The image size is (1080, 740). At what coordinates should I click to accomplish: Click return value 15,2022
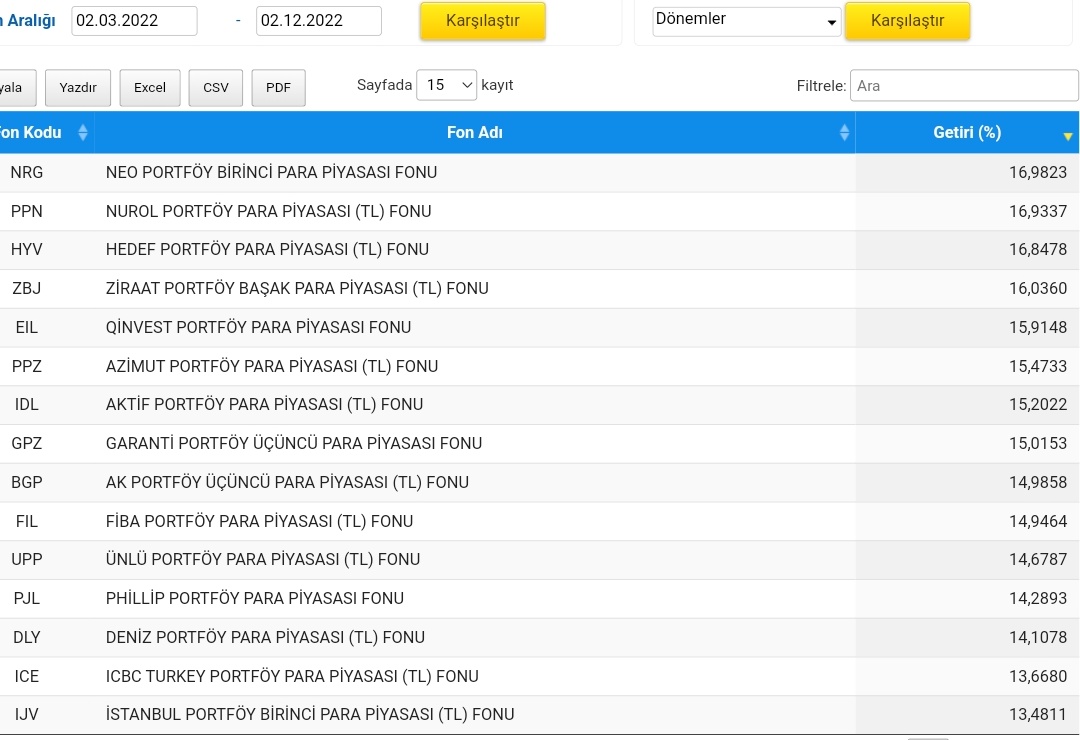(x=1038, y=404)
